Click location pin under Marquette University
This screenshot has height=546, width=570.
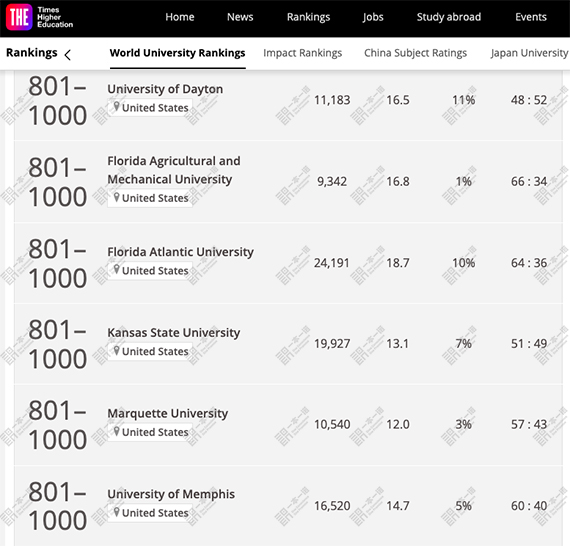click(x=116, y=431)
